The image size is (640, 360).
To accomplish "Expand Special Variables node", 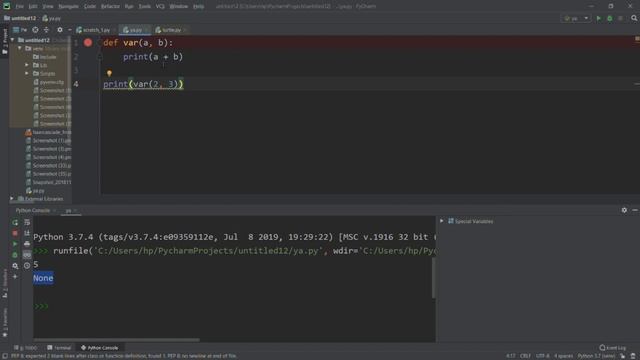I will [442, 221].
